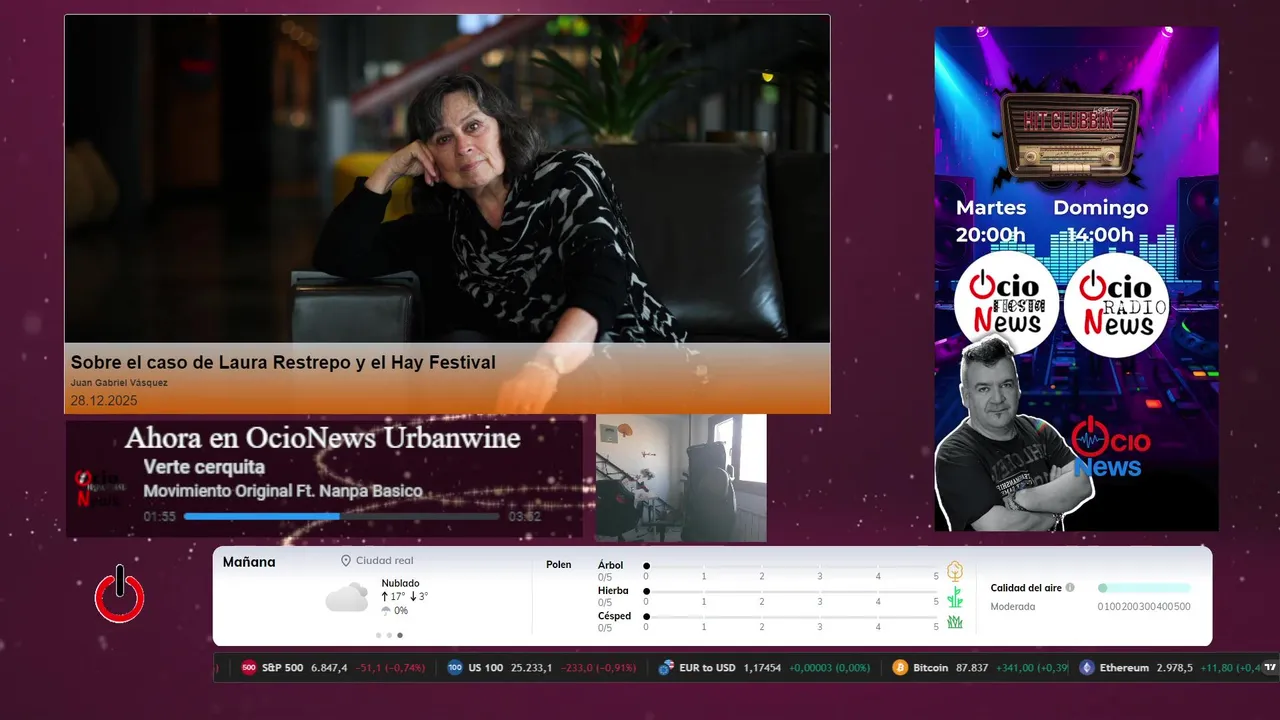Click the Césped pollen level slider

pos(791,617)
